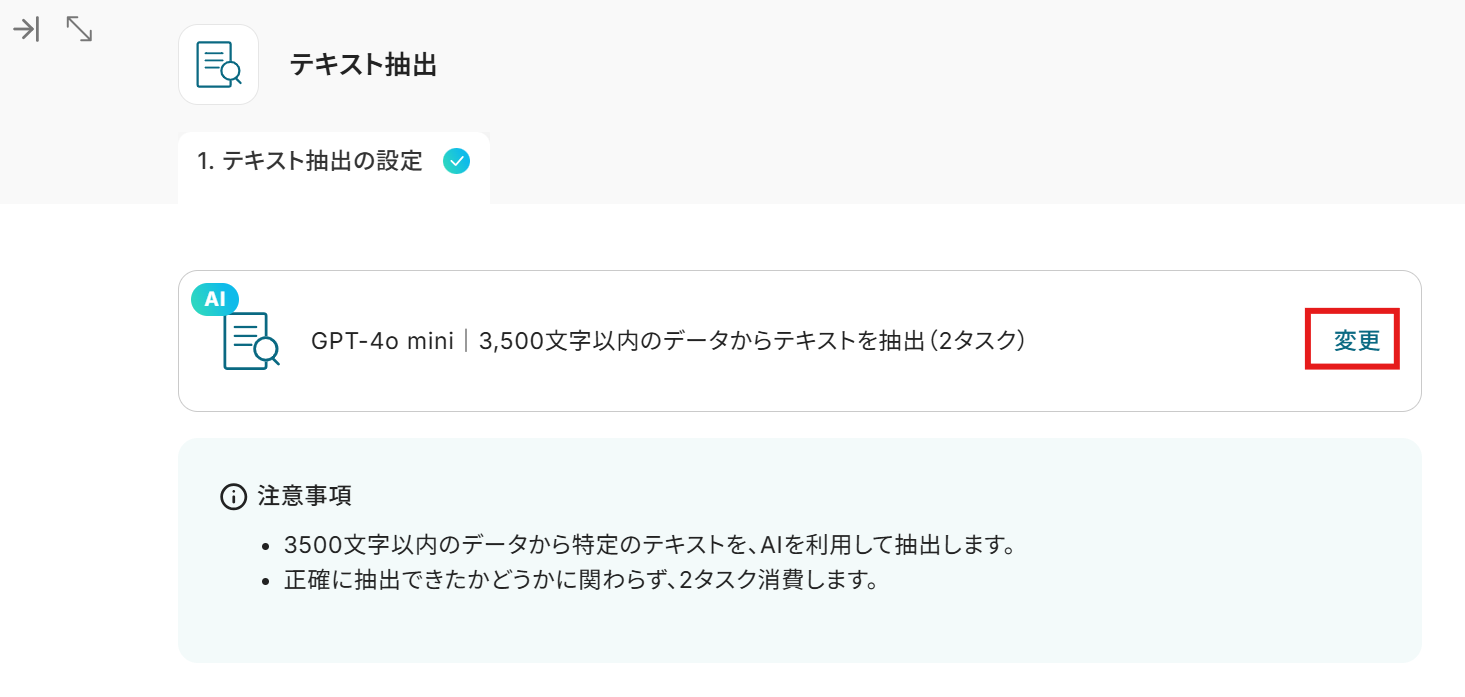
Task: Click the gray header area beside the title
Action: [x=900, y=66]
